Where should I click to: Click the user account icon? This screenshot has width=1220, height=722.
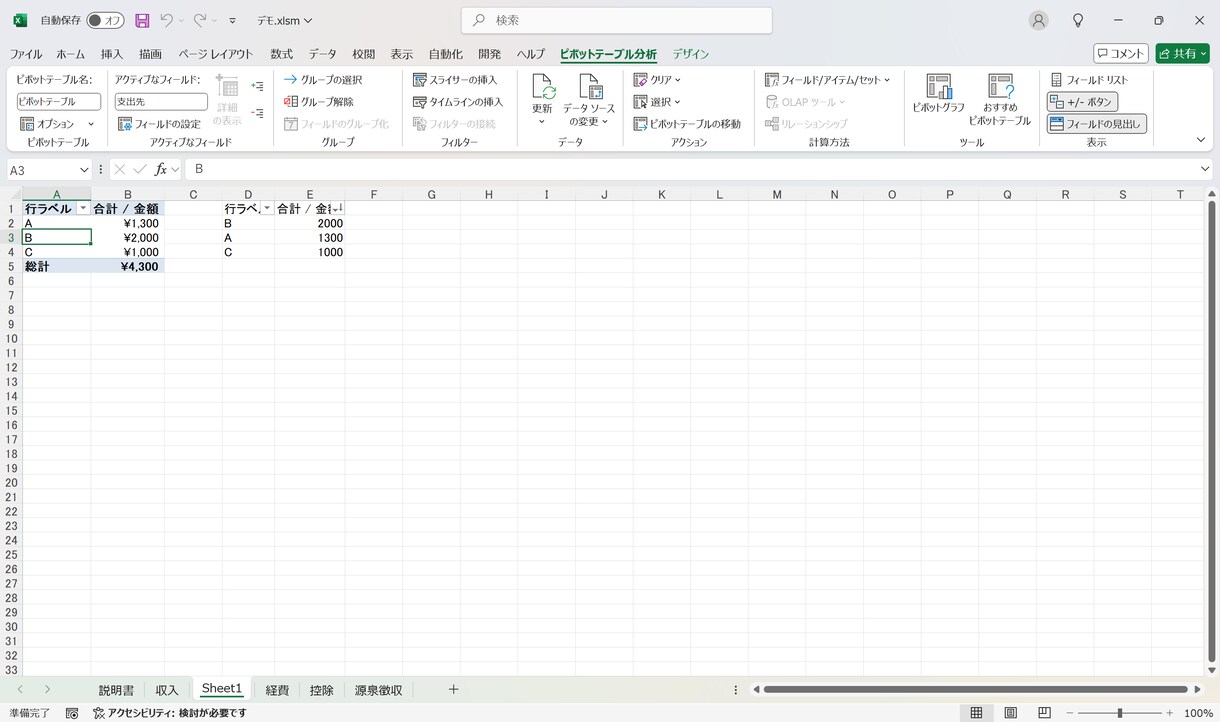pyautogui.click(x=1039, y=20)
